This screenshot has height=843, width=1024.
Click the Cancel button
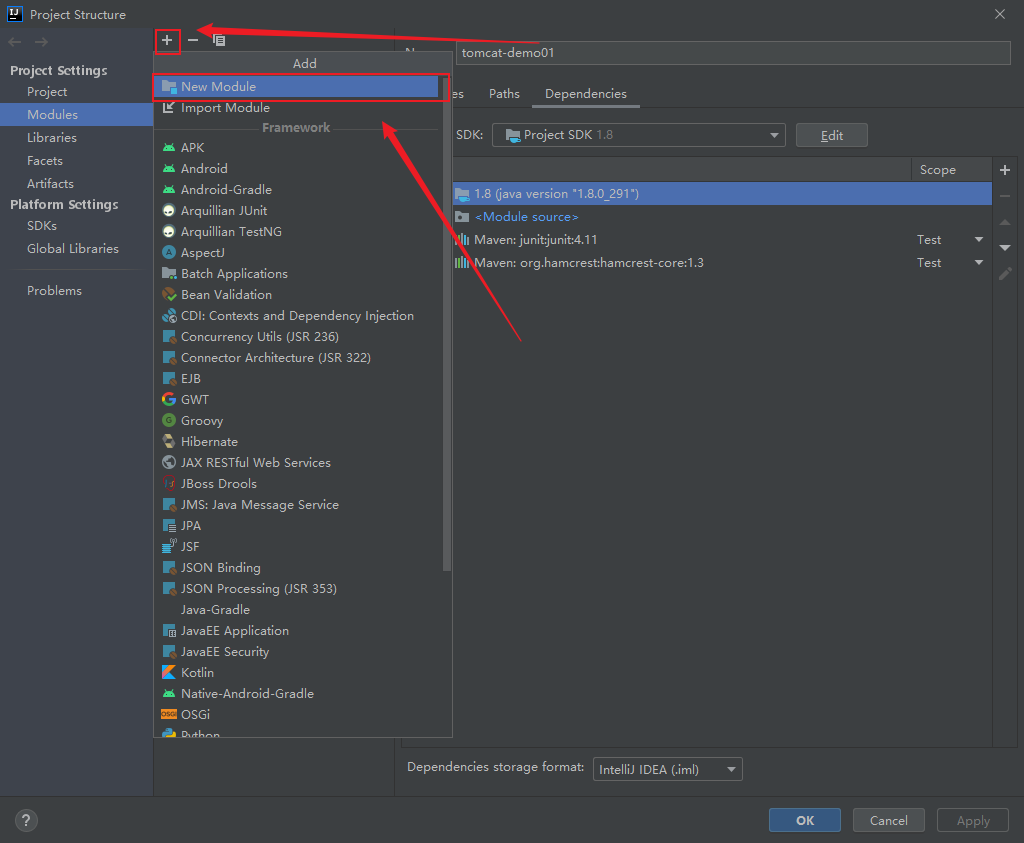pos(888,820)
